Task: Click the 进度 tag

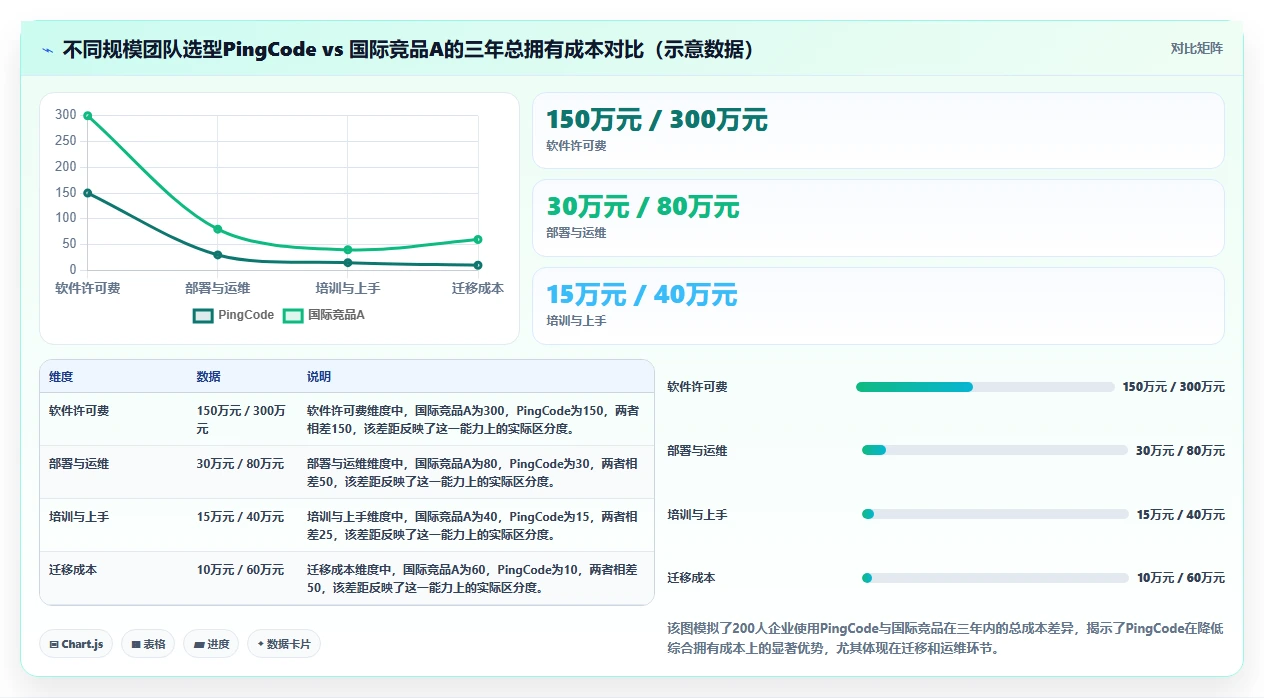Action: 211,644
